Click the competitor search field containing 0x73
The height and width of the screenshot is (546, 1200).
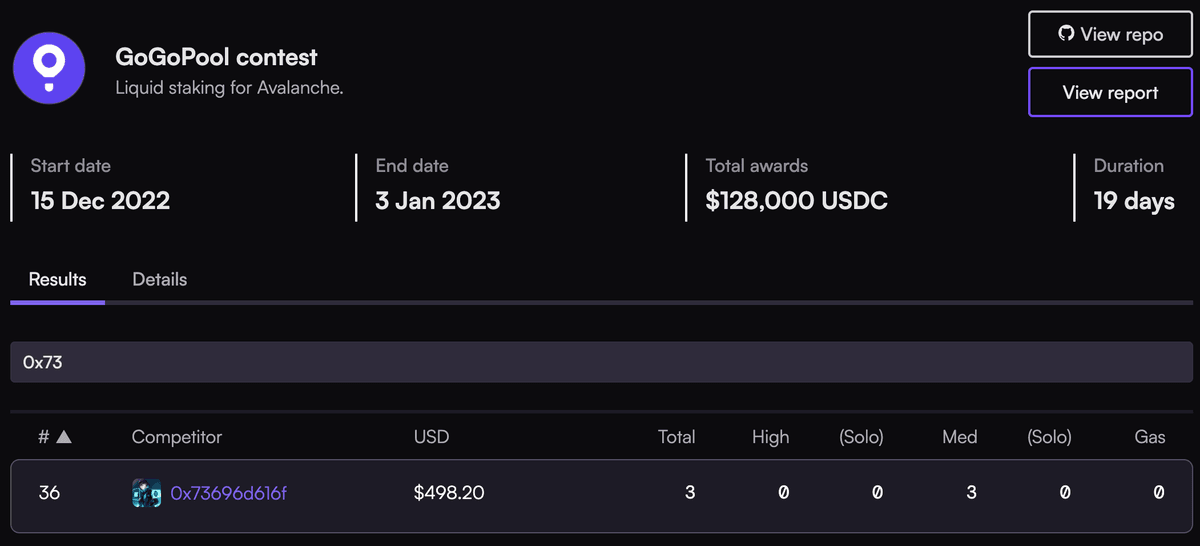(x=600, y=362)
